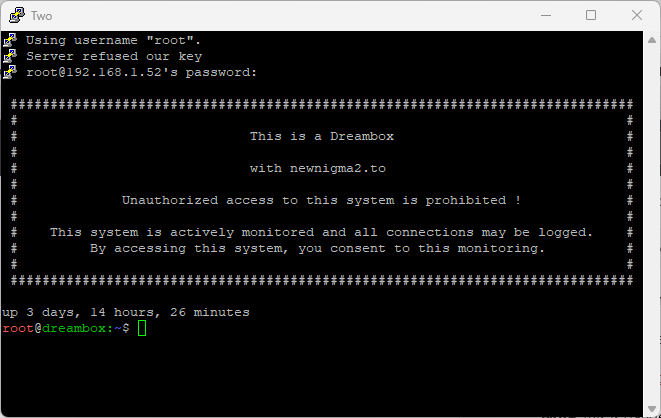661x418 pixels.
Task: Maximize the Two terminal window
Action: [x=591, y=16]
